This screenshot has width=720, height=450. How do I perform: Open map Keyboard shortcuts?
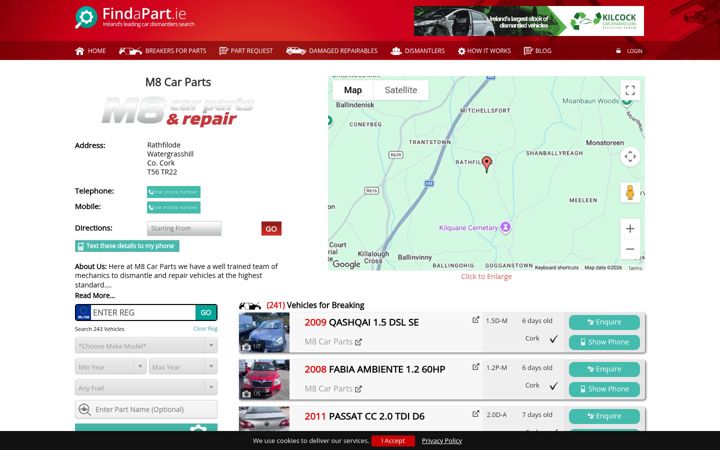557,267
